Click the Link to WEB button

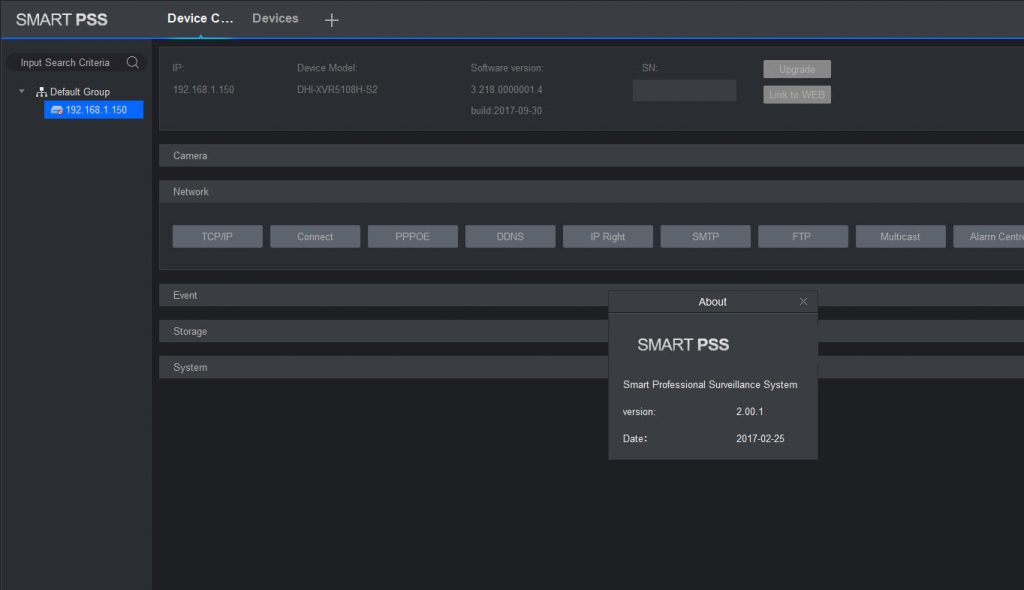797,95
